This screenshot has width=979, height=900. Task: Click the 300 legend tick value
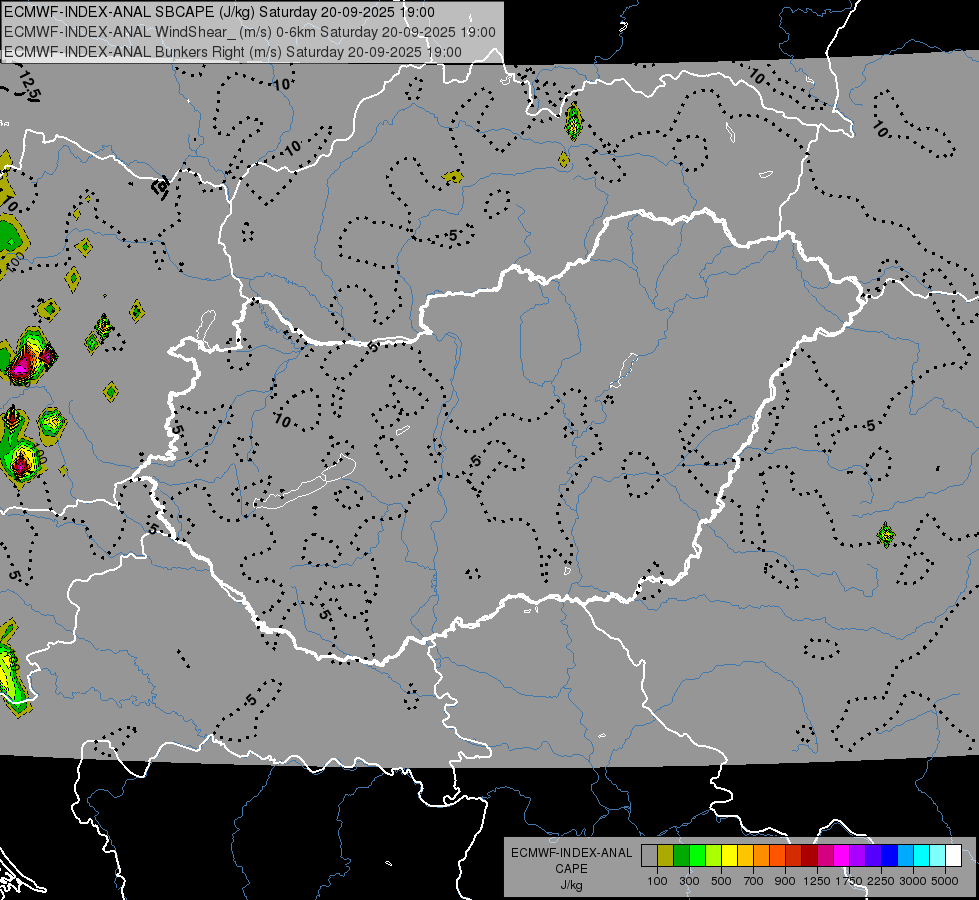(689, 881)
